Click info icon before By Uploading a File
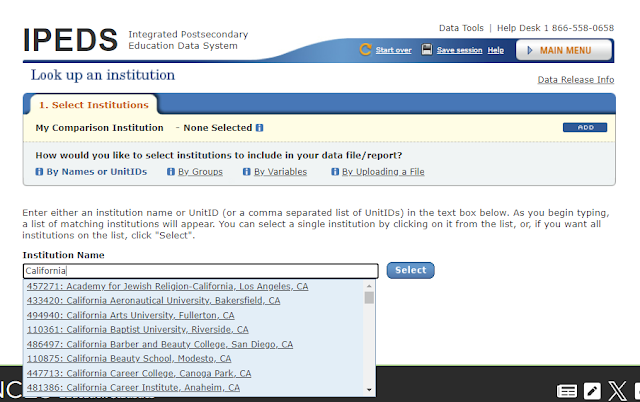Viewport: 640px width, 402px height. 332,172
